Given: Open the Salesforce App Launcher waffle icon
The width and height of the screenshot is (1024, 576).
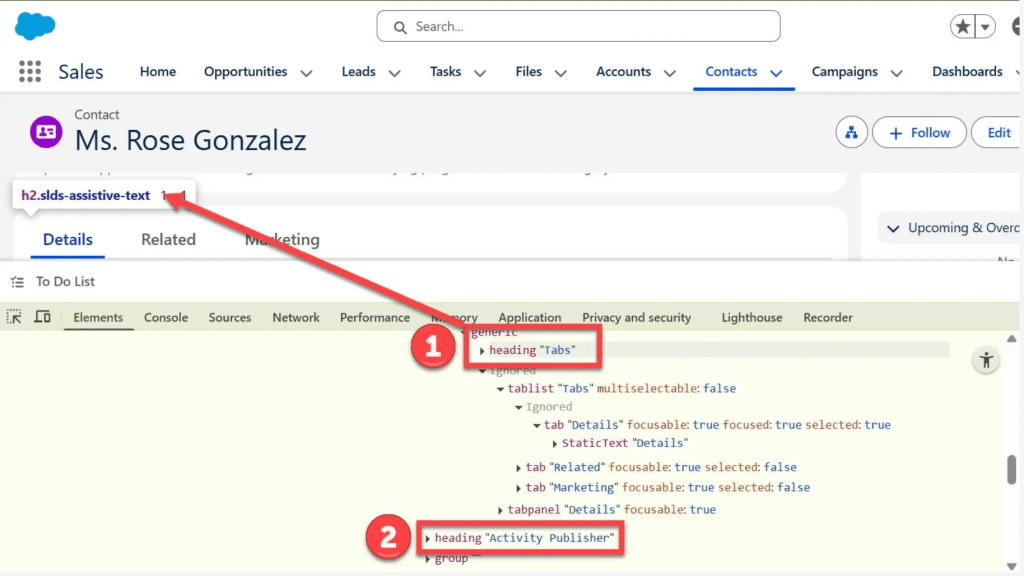Looking at the screenshot, I should (28, 71).
